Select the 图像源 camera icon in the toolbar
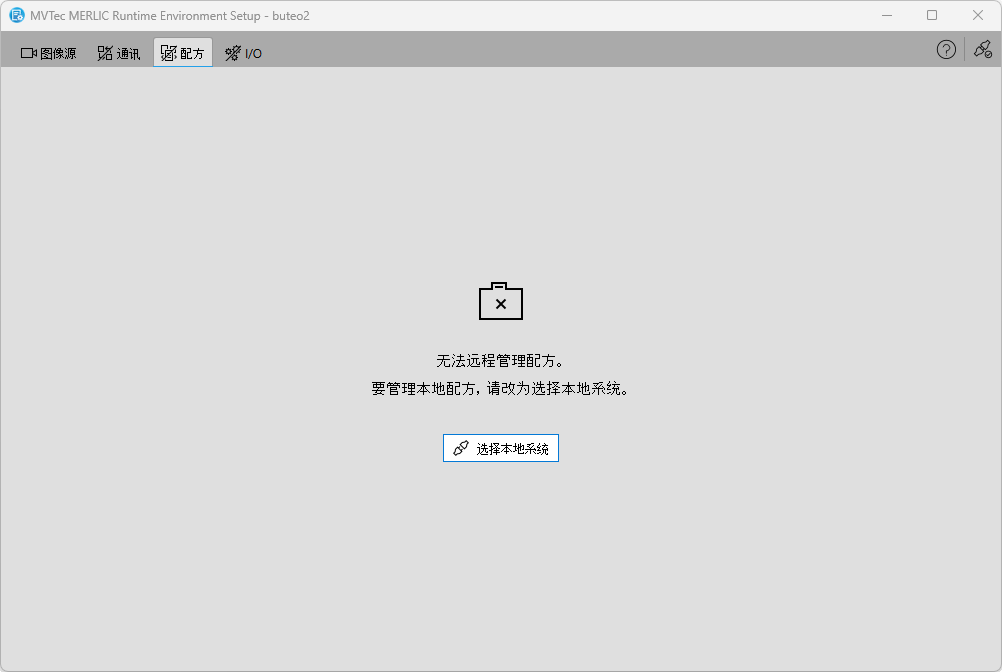Viewport: 1002px width, 672px height. pyautogui.click(x=29, y=52)
